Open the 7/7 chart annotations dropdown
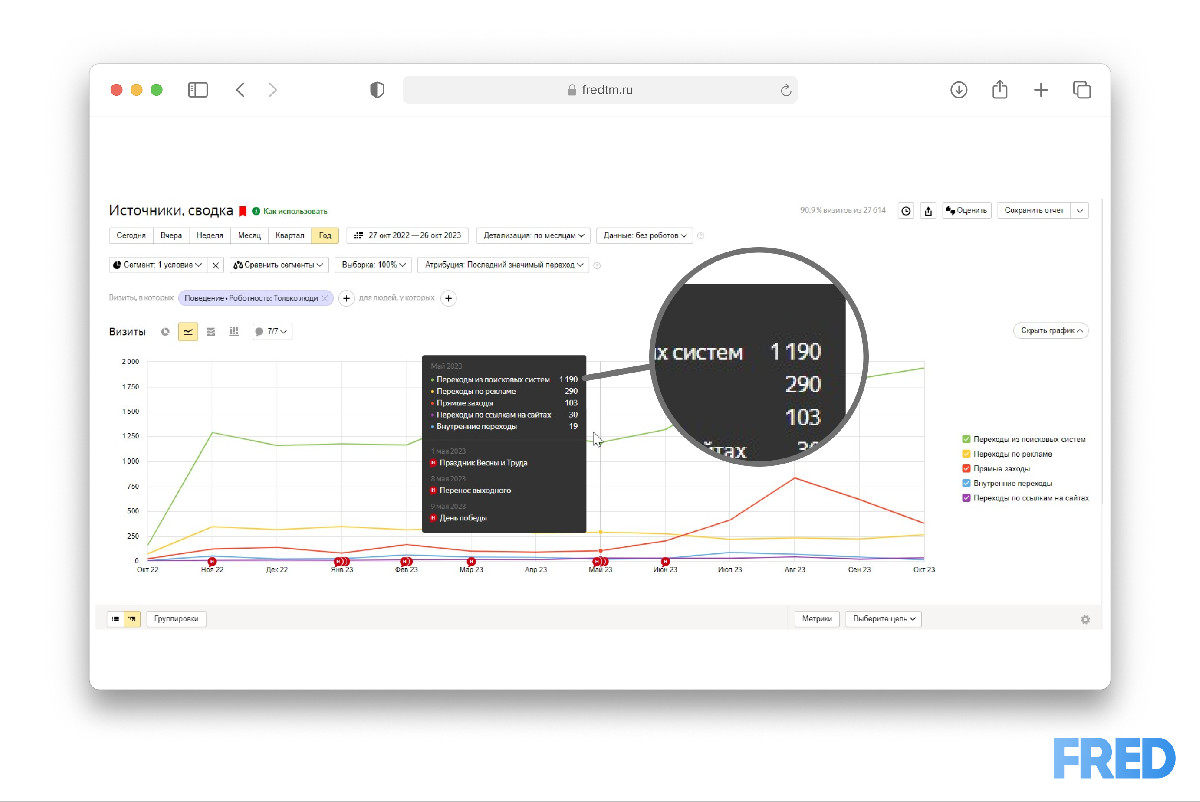This screenshot has height=802, width=1200. tap(271, 331)
